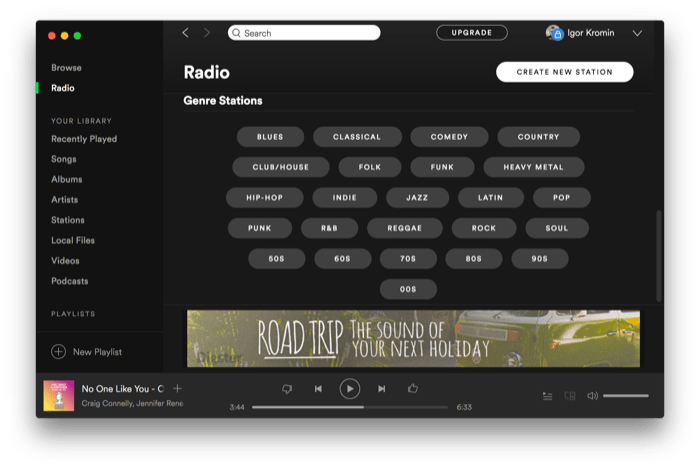700x469 pixels.
Task: Start the HIP-HOP station
Action: [265, 197]
